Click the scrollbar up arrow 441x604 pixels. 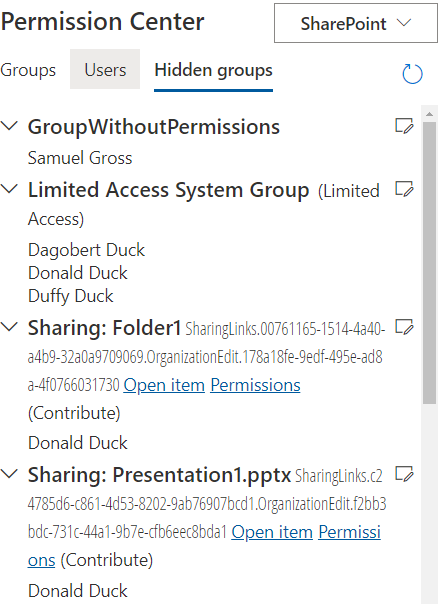tap(429, 114)
